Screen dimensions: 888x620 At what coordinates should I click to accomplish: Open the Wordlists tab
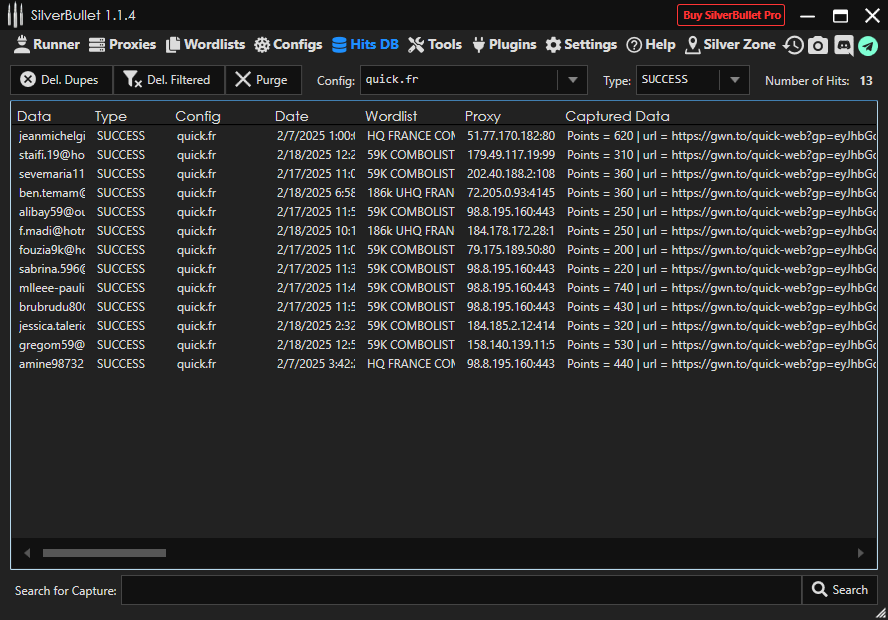[205, 45]
